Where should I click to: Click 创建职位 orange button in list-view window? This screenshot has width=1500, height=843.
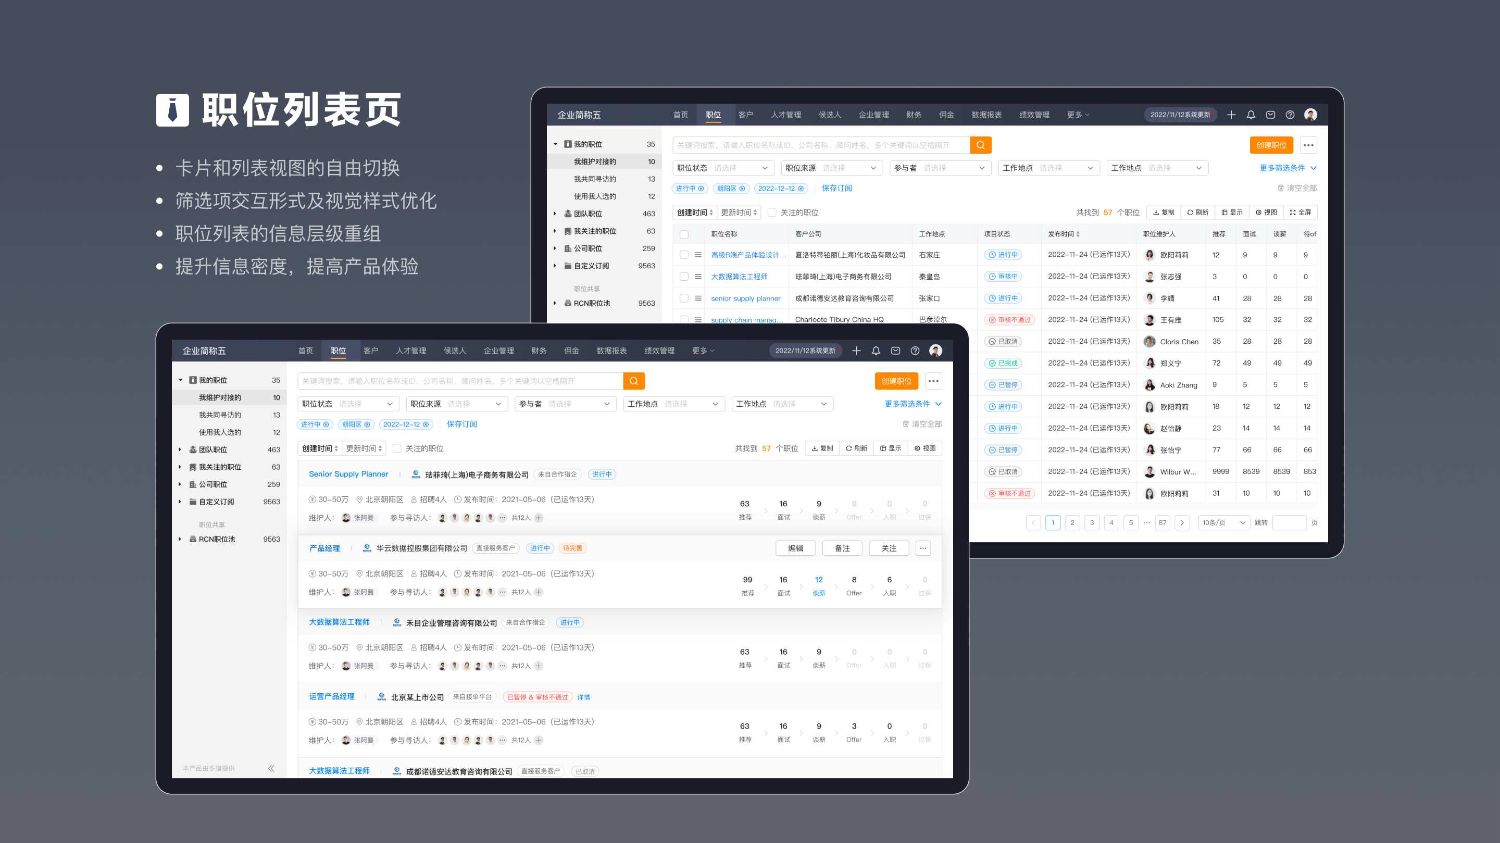(1271, 145)
